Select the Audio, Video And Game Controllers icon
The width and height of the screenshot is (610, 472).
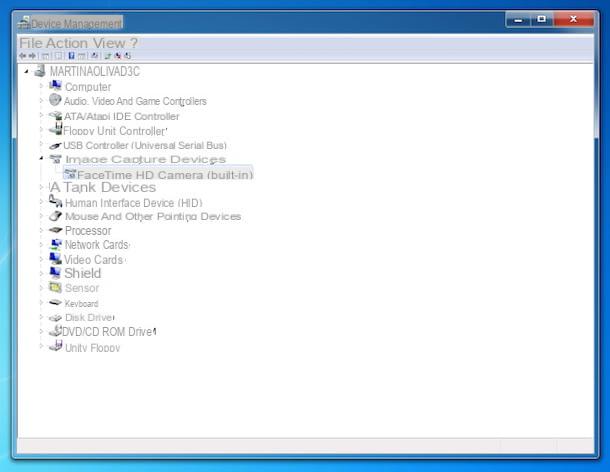point(55,100)
